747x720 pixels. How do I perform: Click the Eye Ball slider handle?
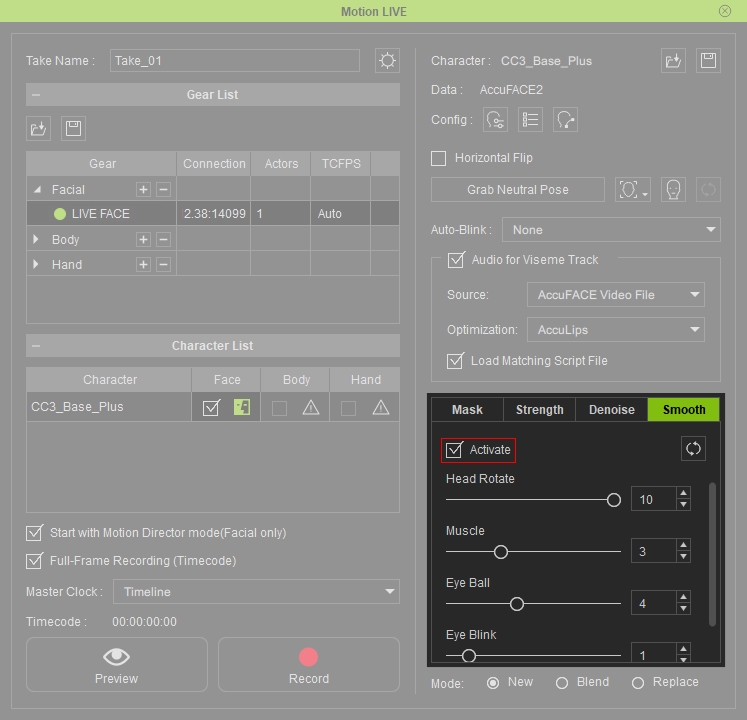[517, 604]
